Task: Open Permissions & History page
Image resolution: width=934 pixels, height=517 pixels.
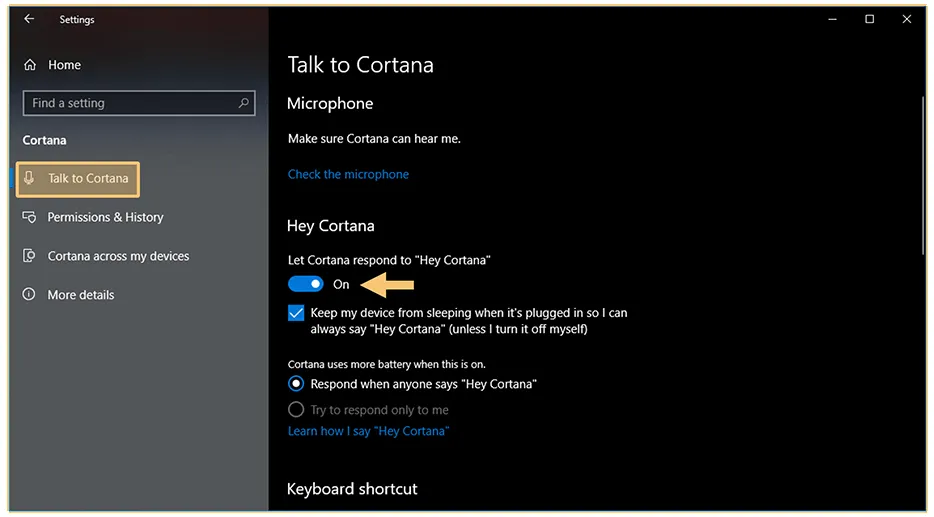Action: (105, 217)
